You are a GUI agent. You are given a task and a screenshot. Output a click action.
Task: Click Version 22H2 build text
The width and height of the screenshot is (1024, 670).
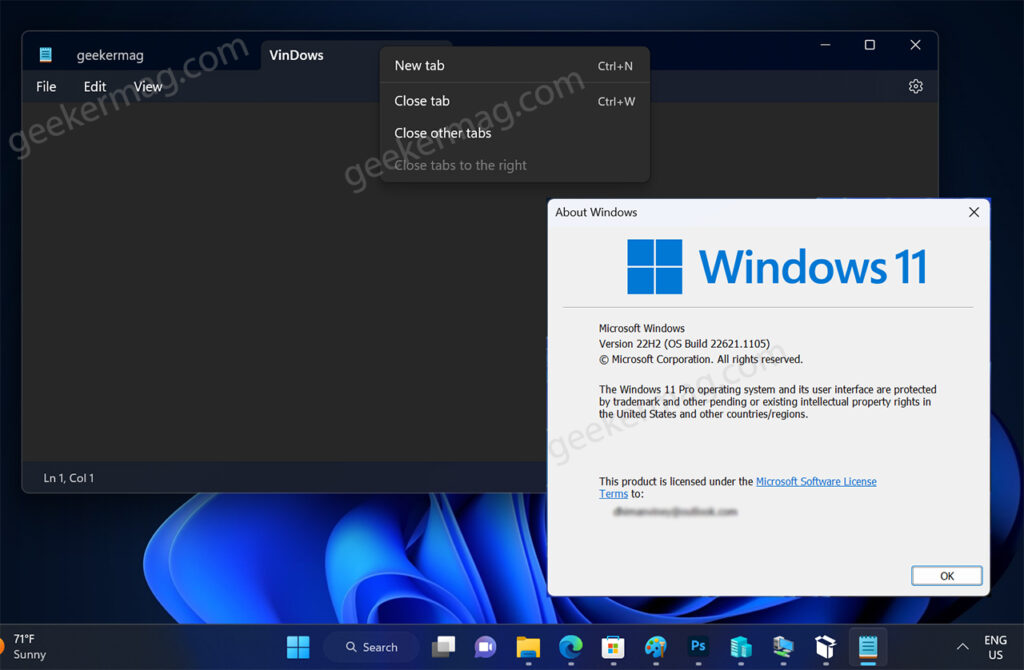[684, 343]
